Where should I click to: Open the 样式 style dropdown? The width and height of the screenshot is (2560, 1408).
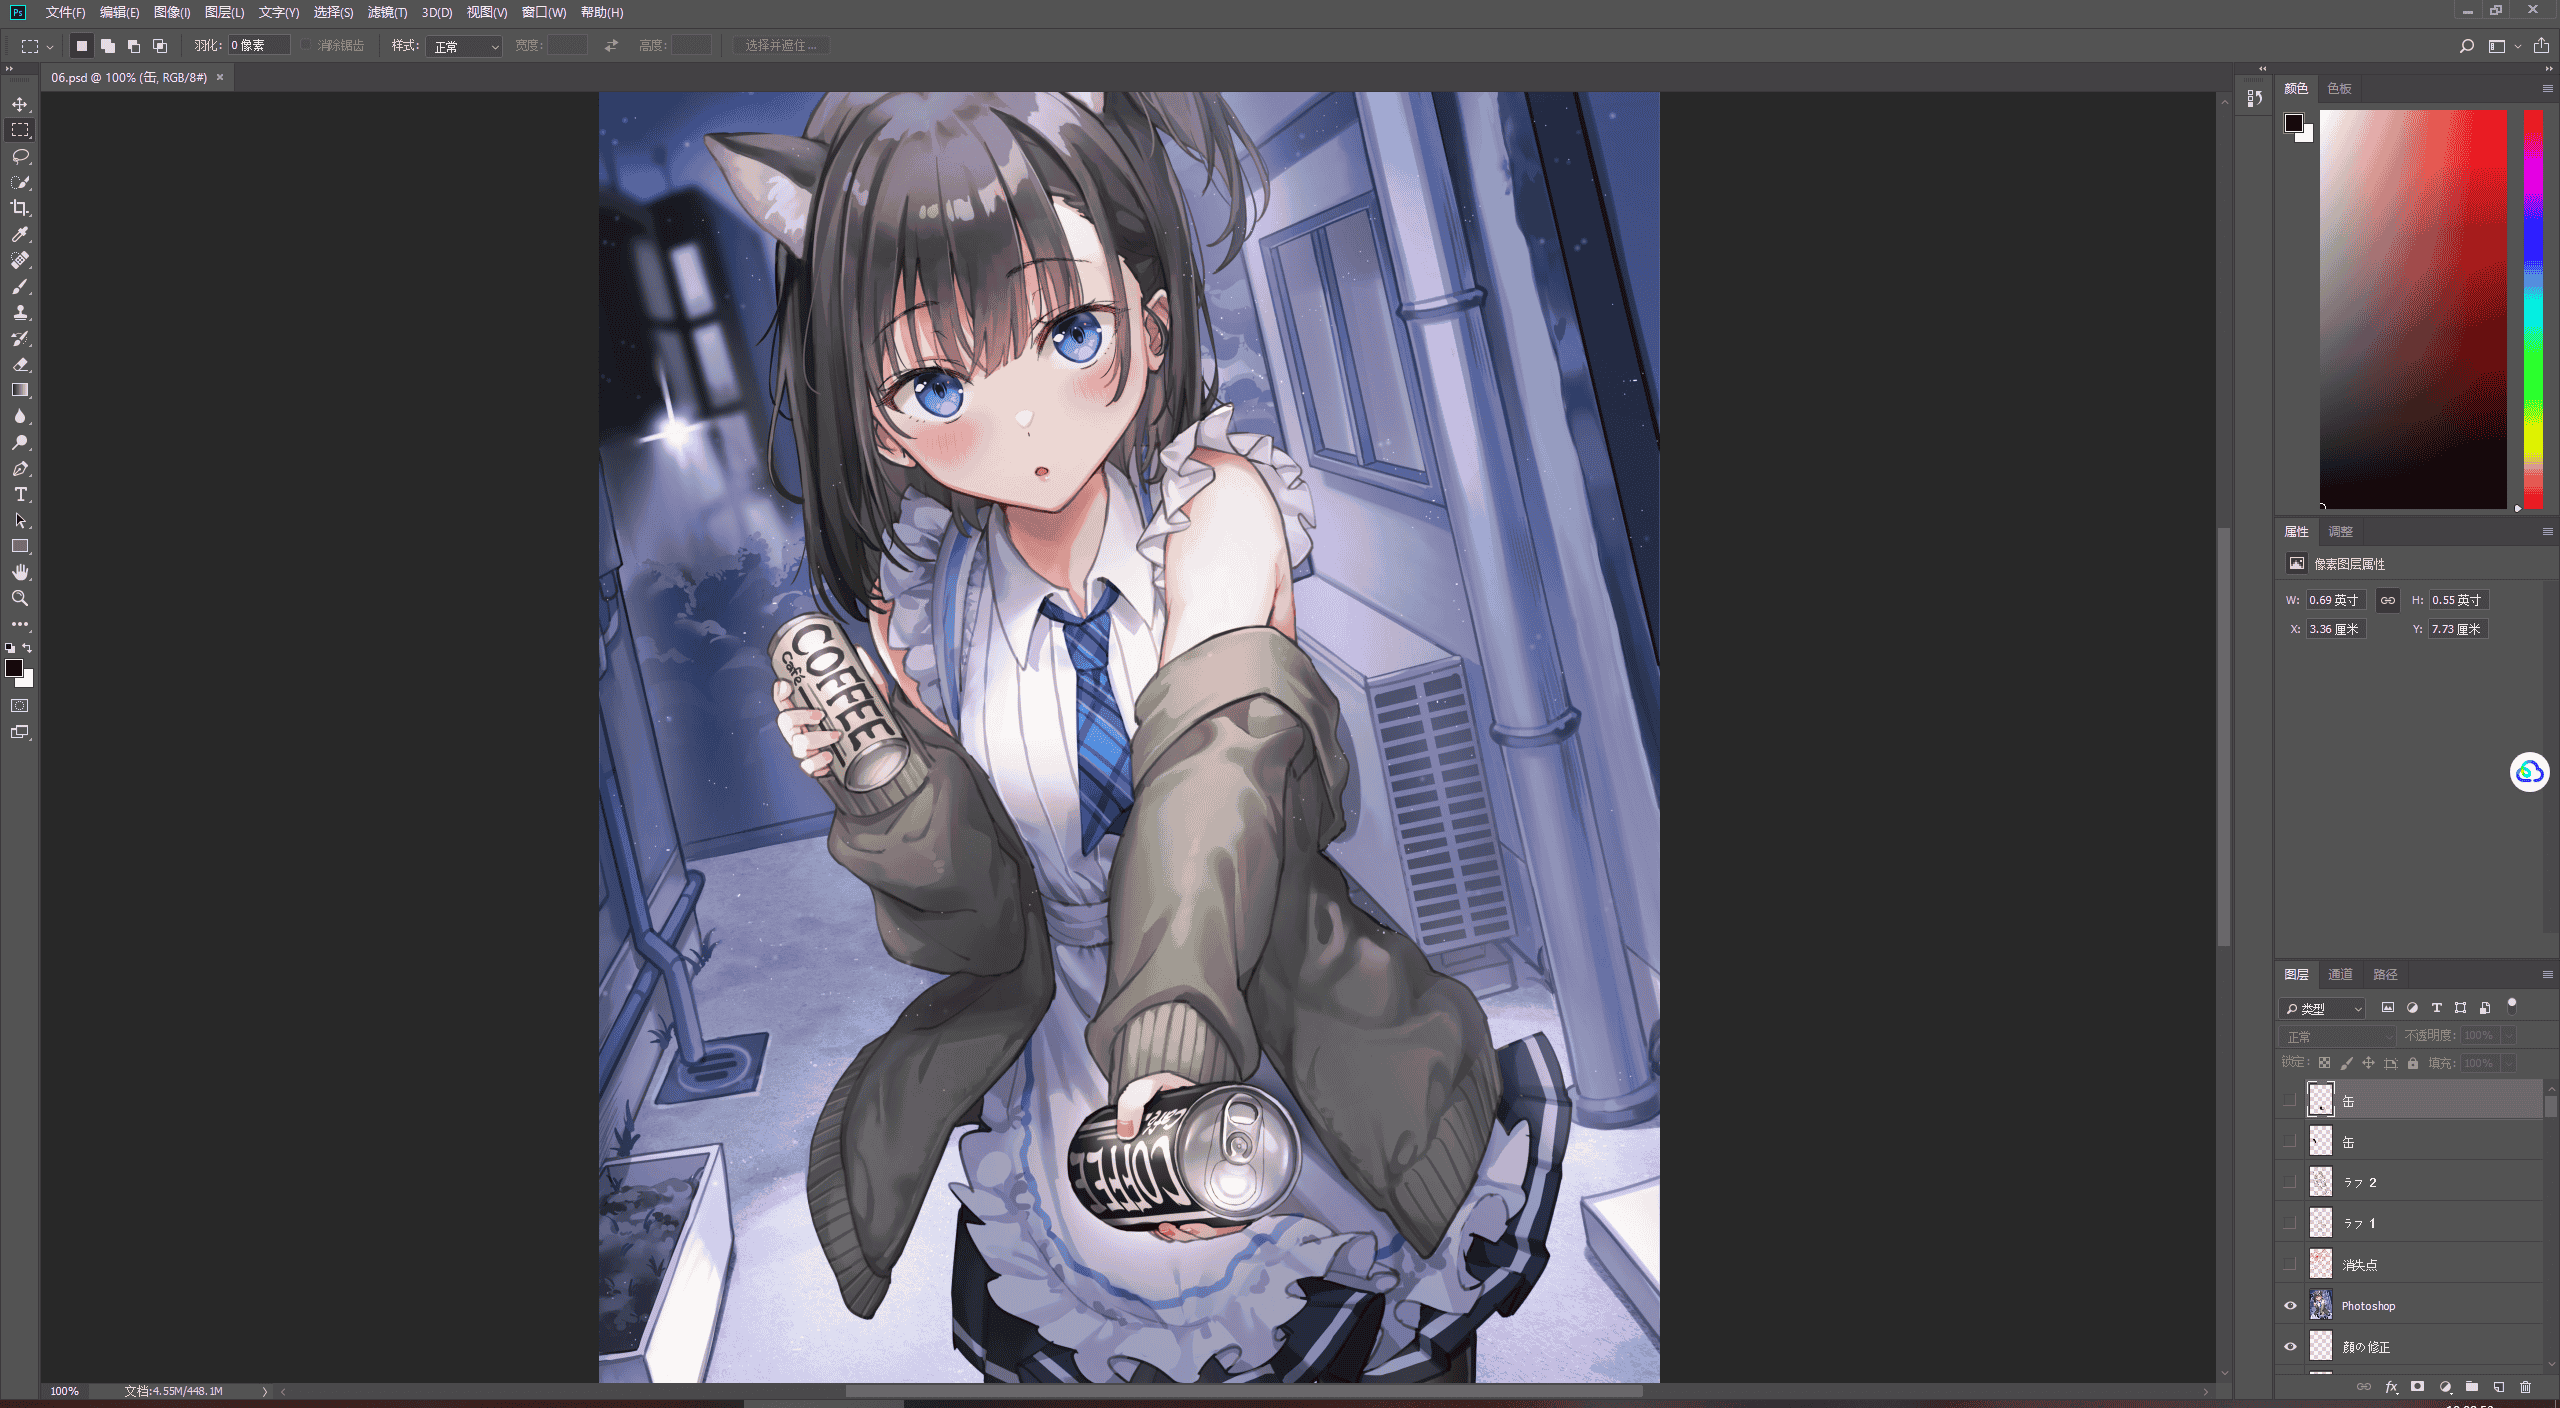(x=463, y=46)
